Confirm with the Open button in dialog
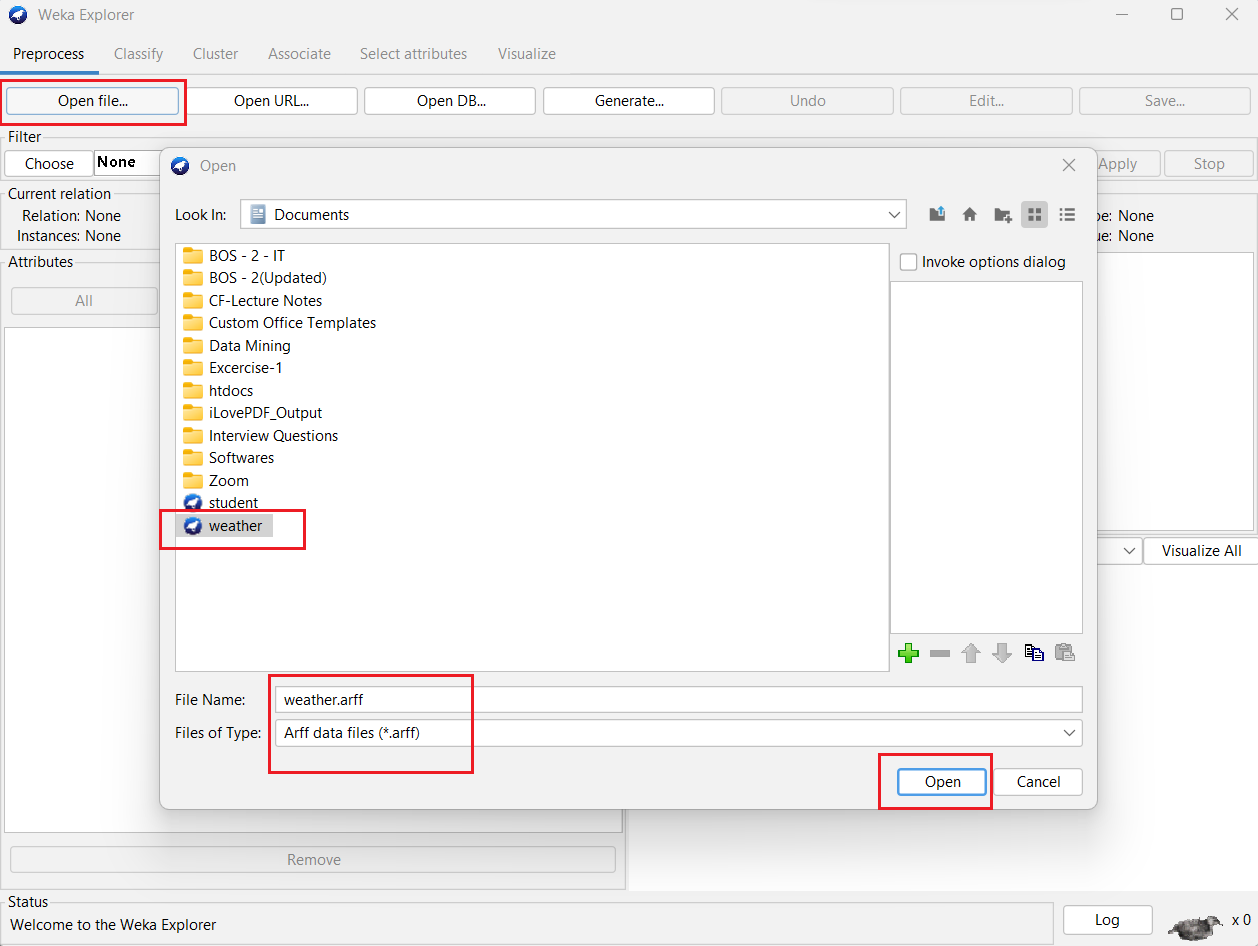1258x946 pixels. tap(942, 782)
